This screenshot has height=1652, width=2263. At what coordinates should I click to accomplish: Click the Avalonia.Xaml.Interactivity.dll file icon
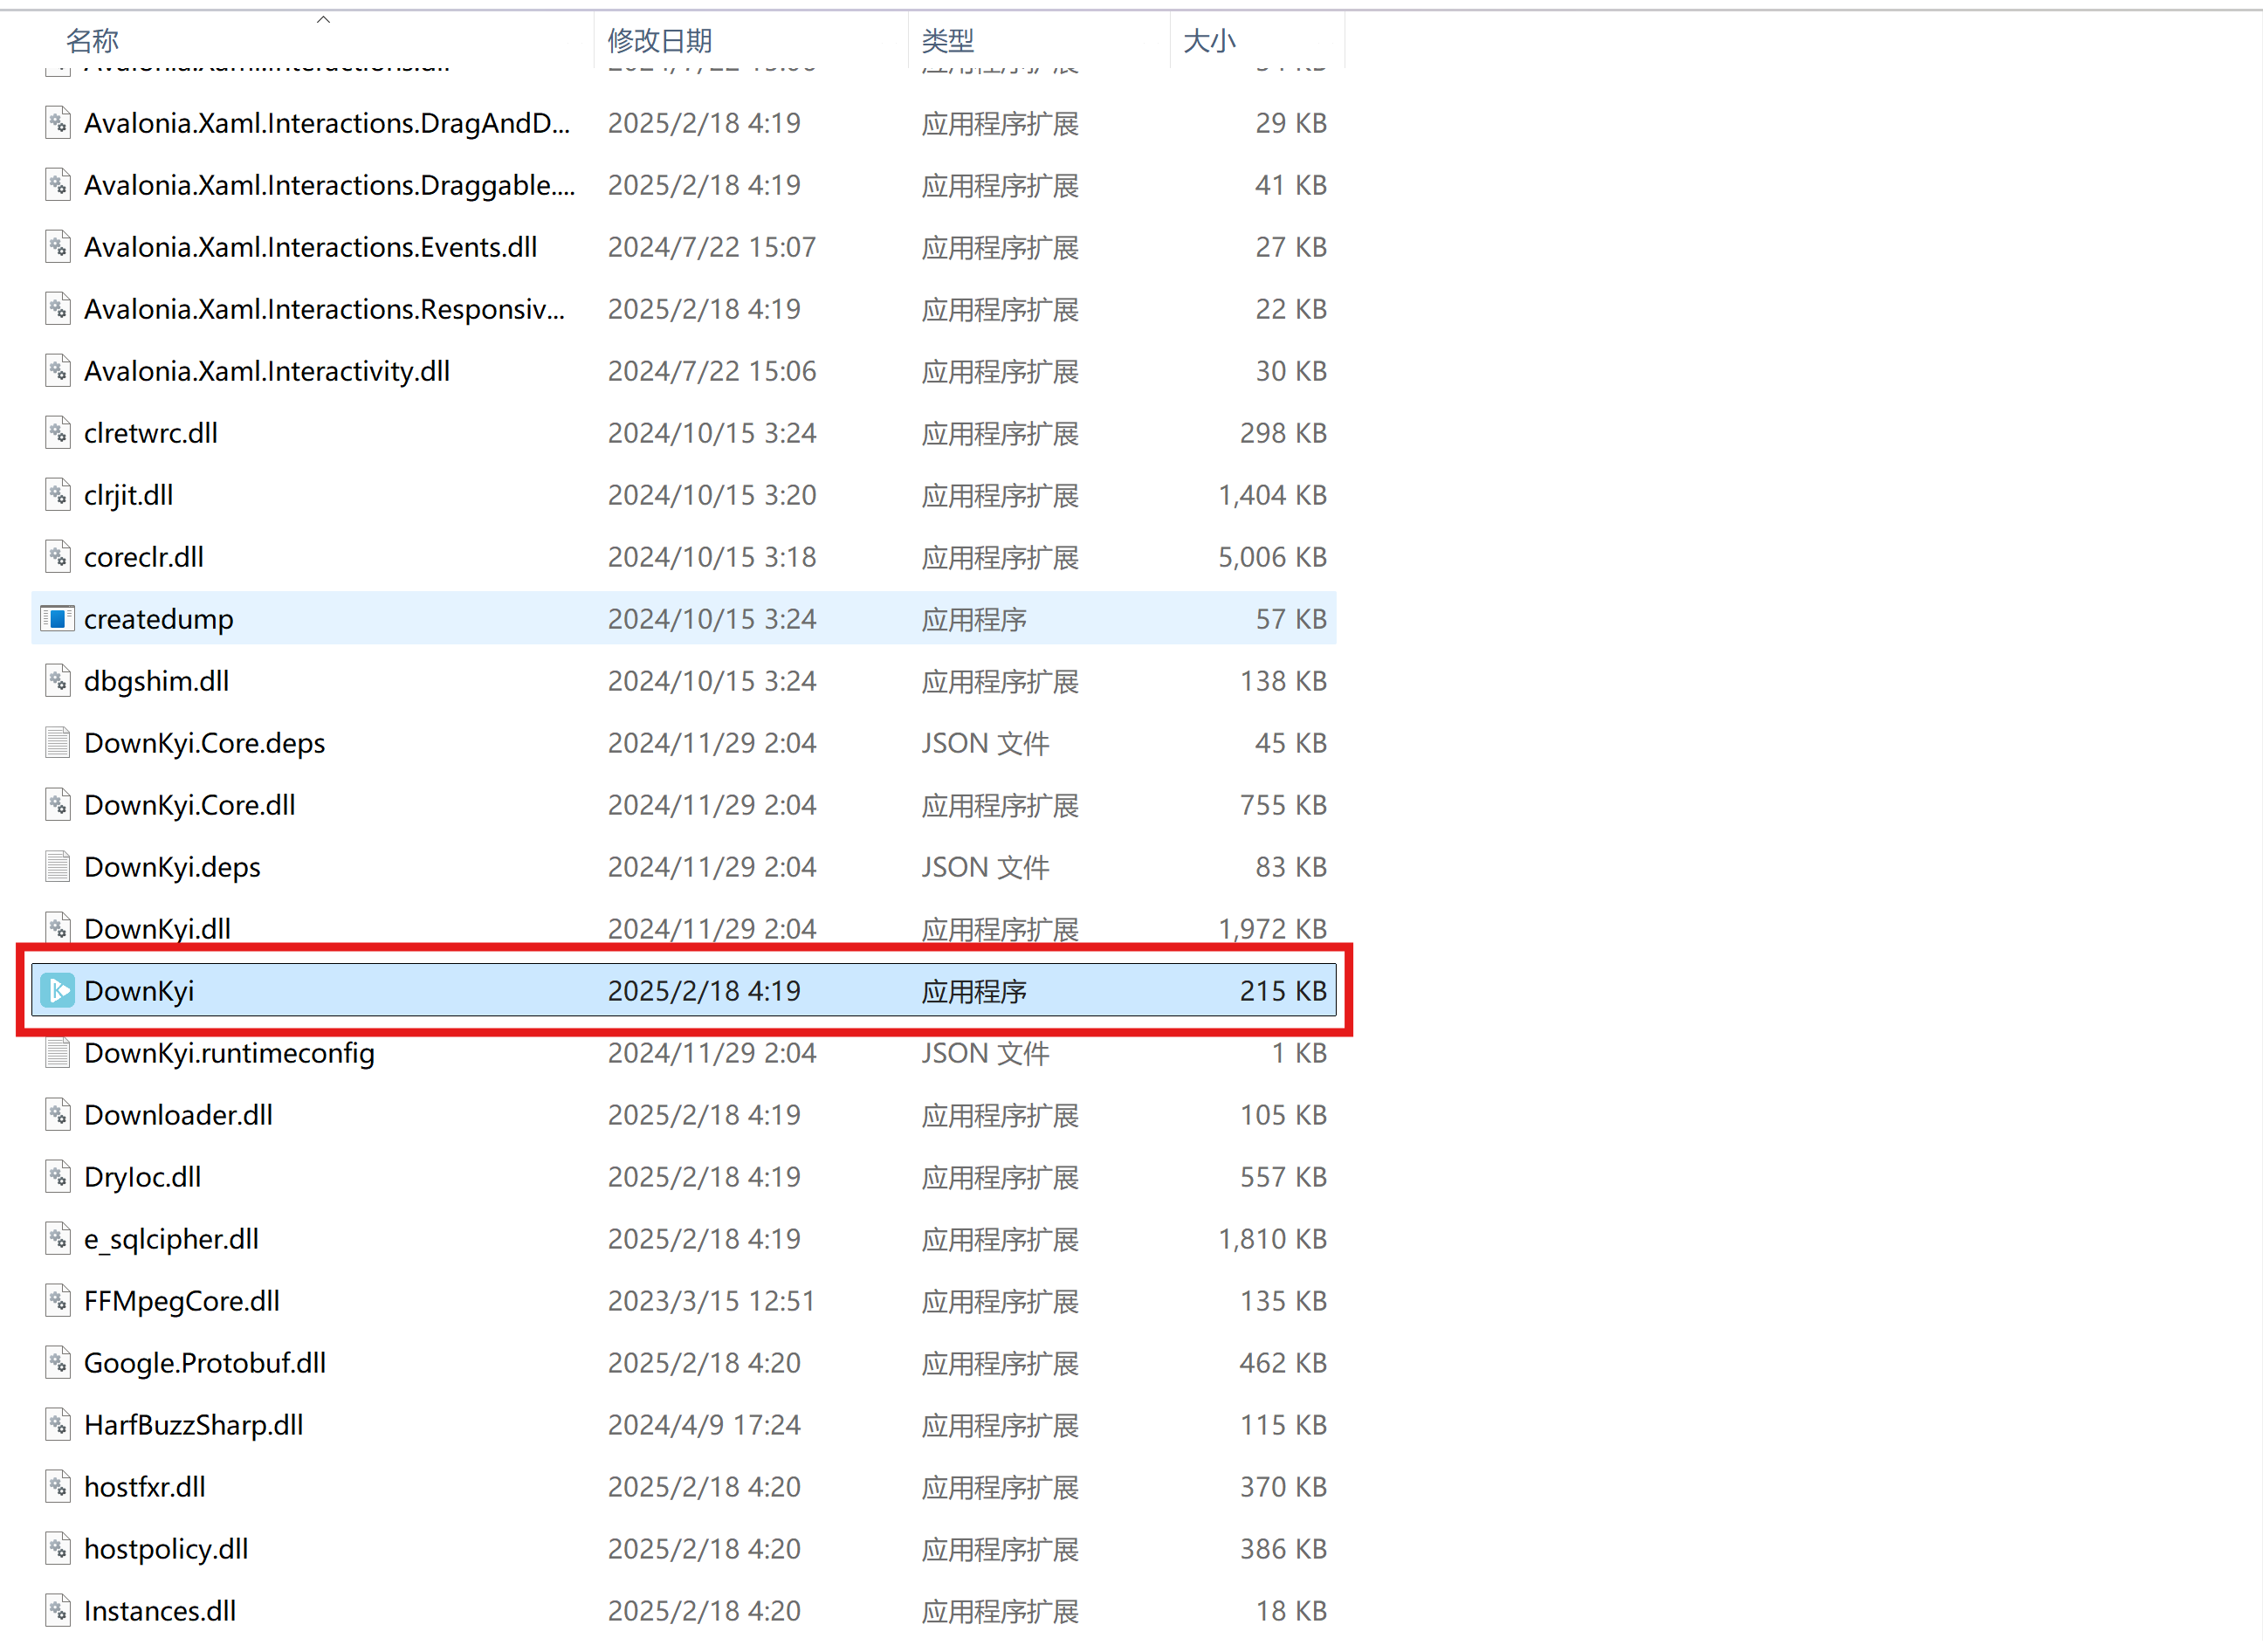[x=58, y=371]
